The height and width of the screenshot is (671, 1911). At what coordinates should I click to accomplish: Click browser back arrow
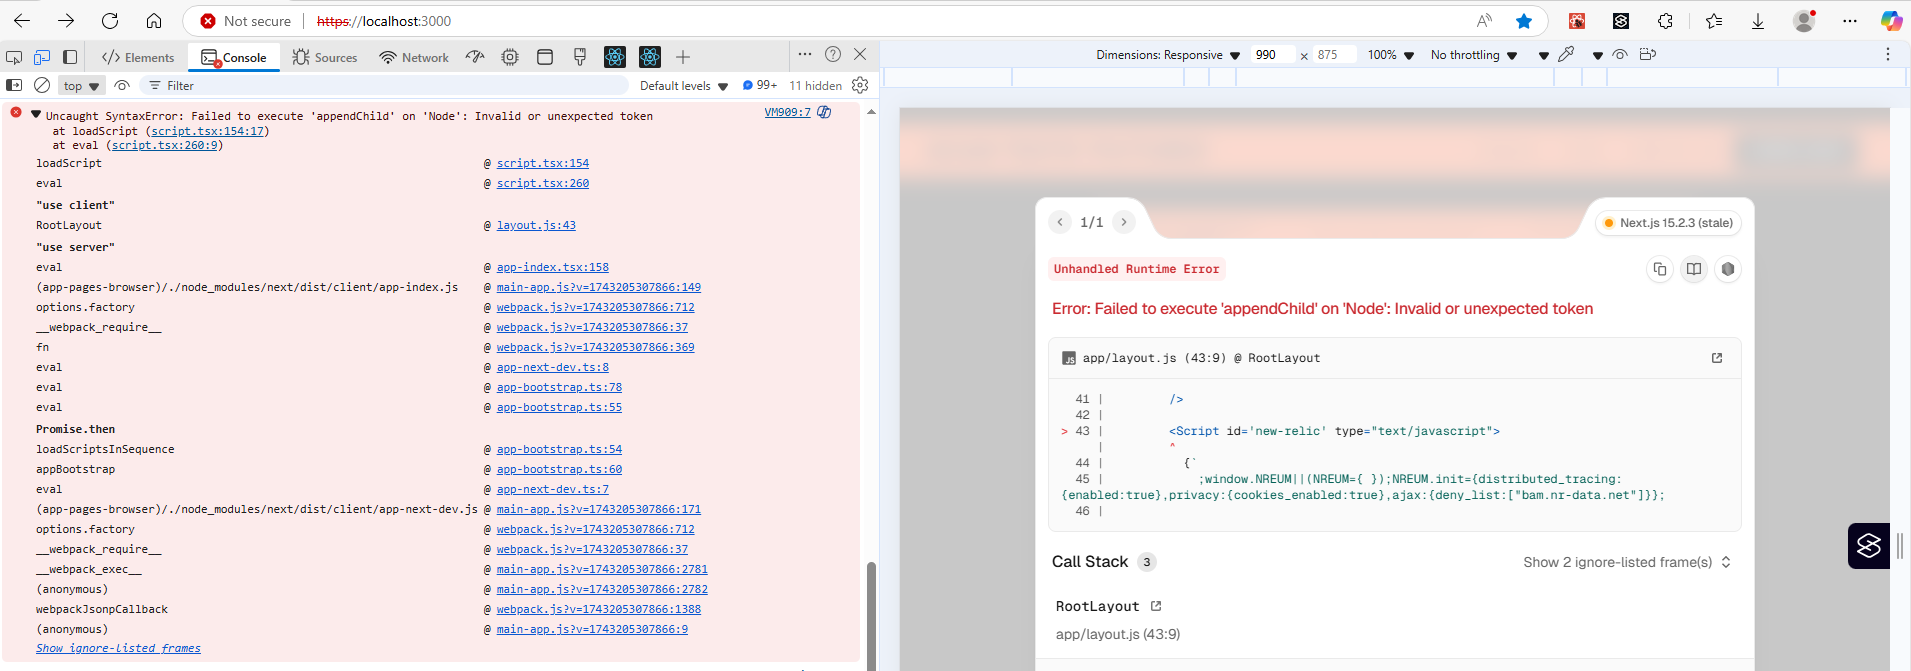click(x=22, y=21)
